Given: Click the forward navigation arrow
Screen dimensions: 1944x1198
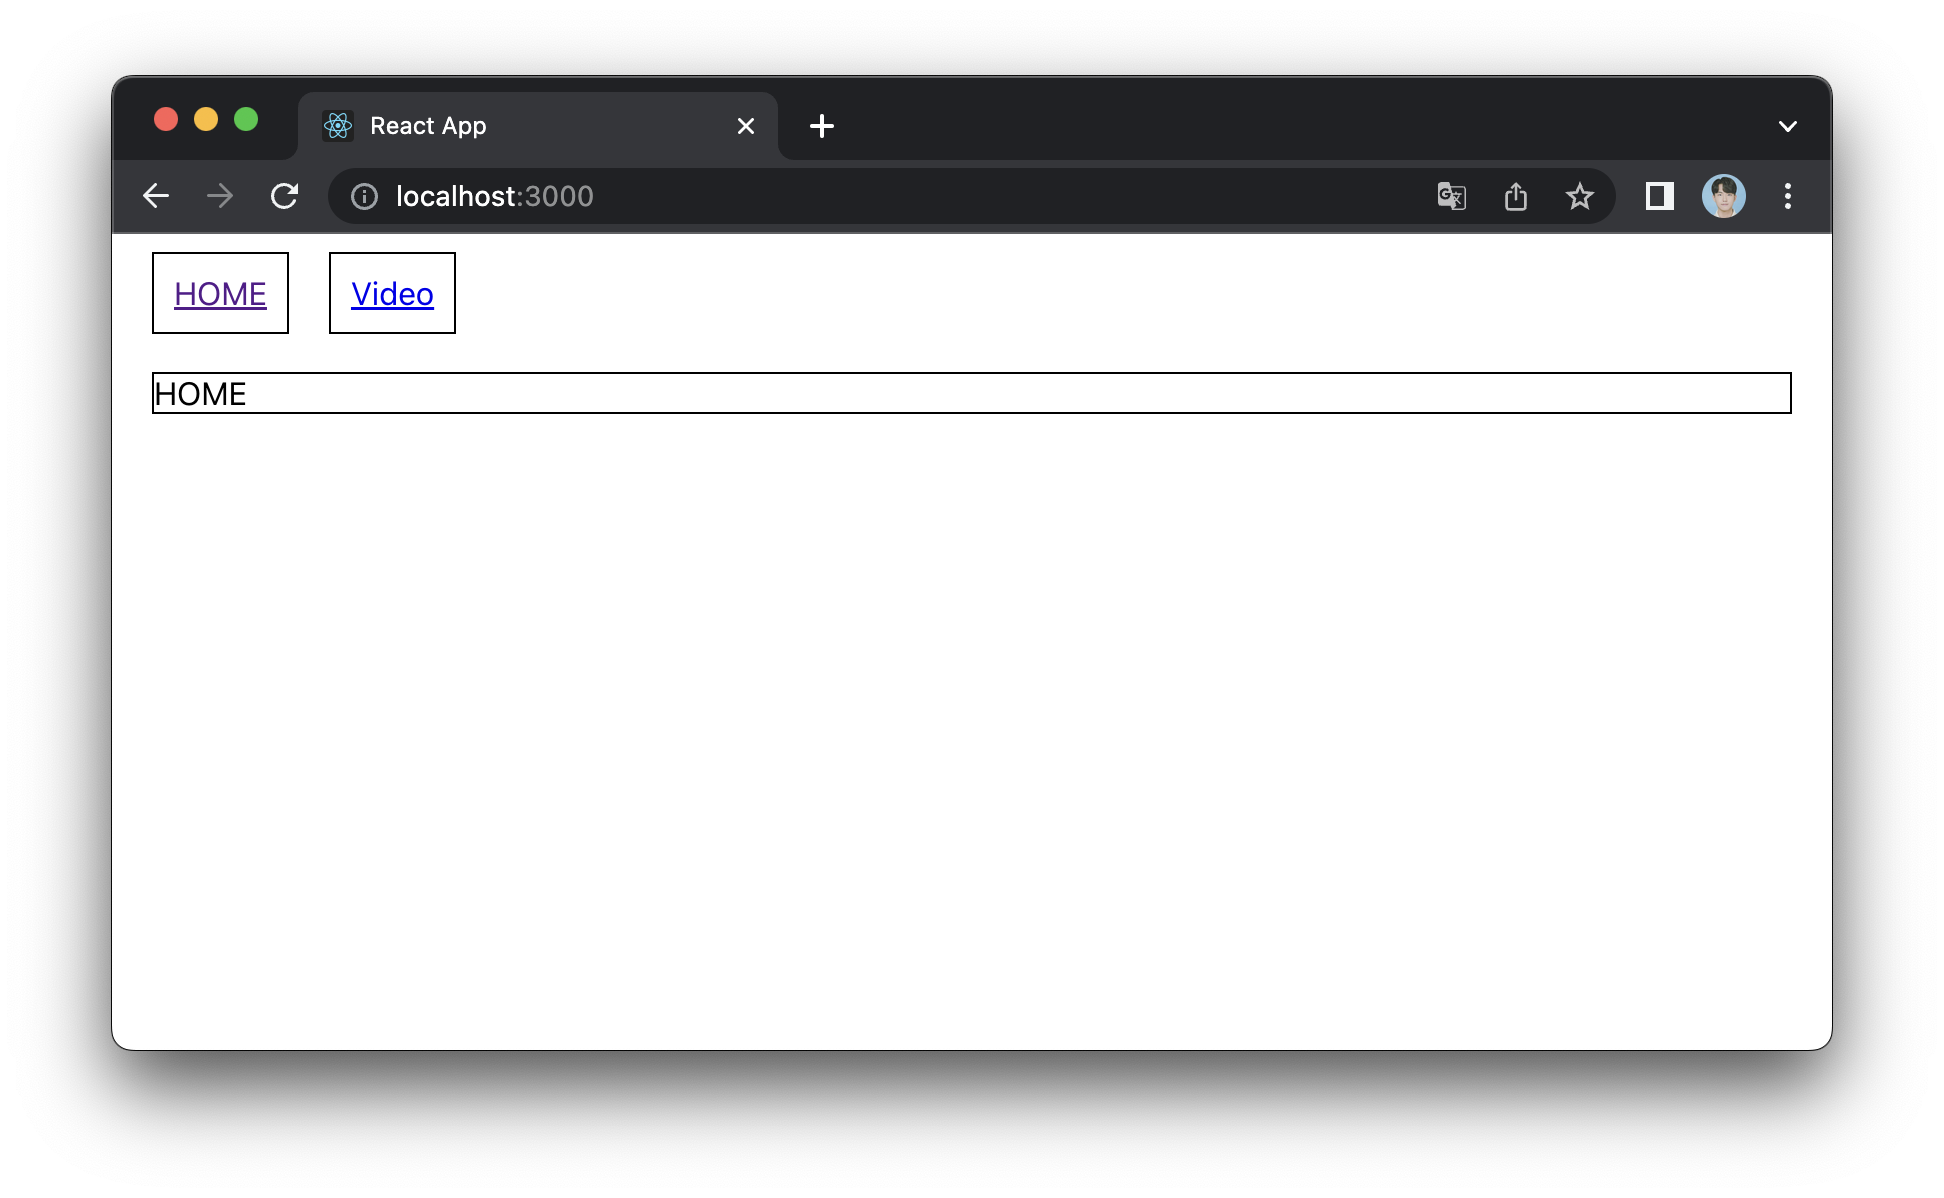Looking at the screenshot, I should [x=220, y=196].
